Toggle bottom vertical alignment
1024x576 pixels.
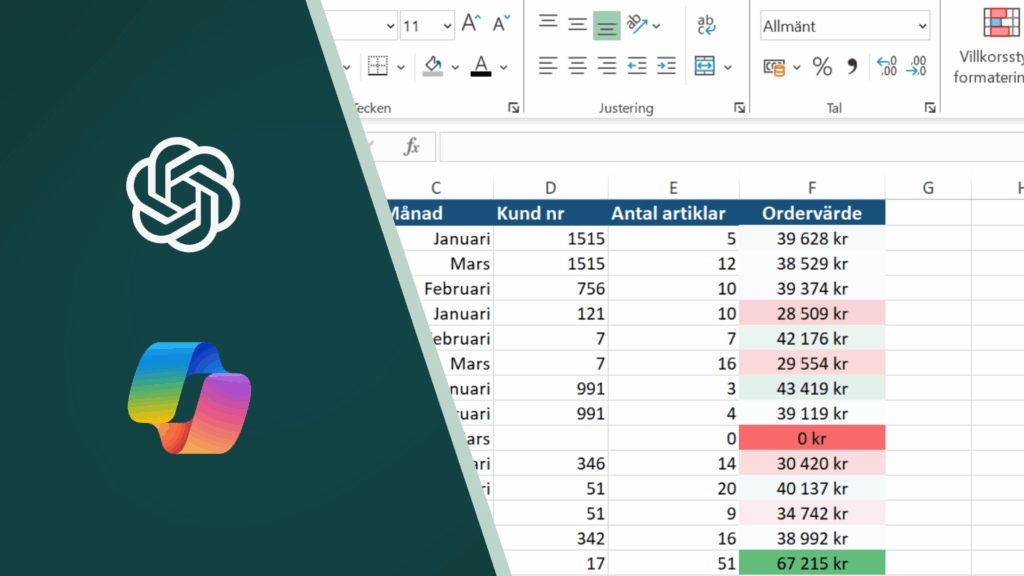coord(607,25)
